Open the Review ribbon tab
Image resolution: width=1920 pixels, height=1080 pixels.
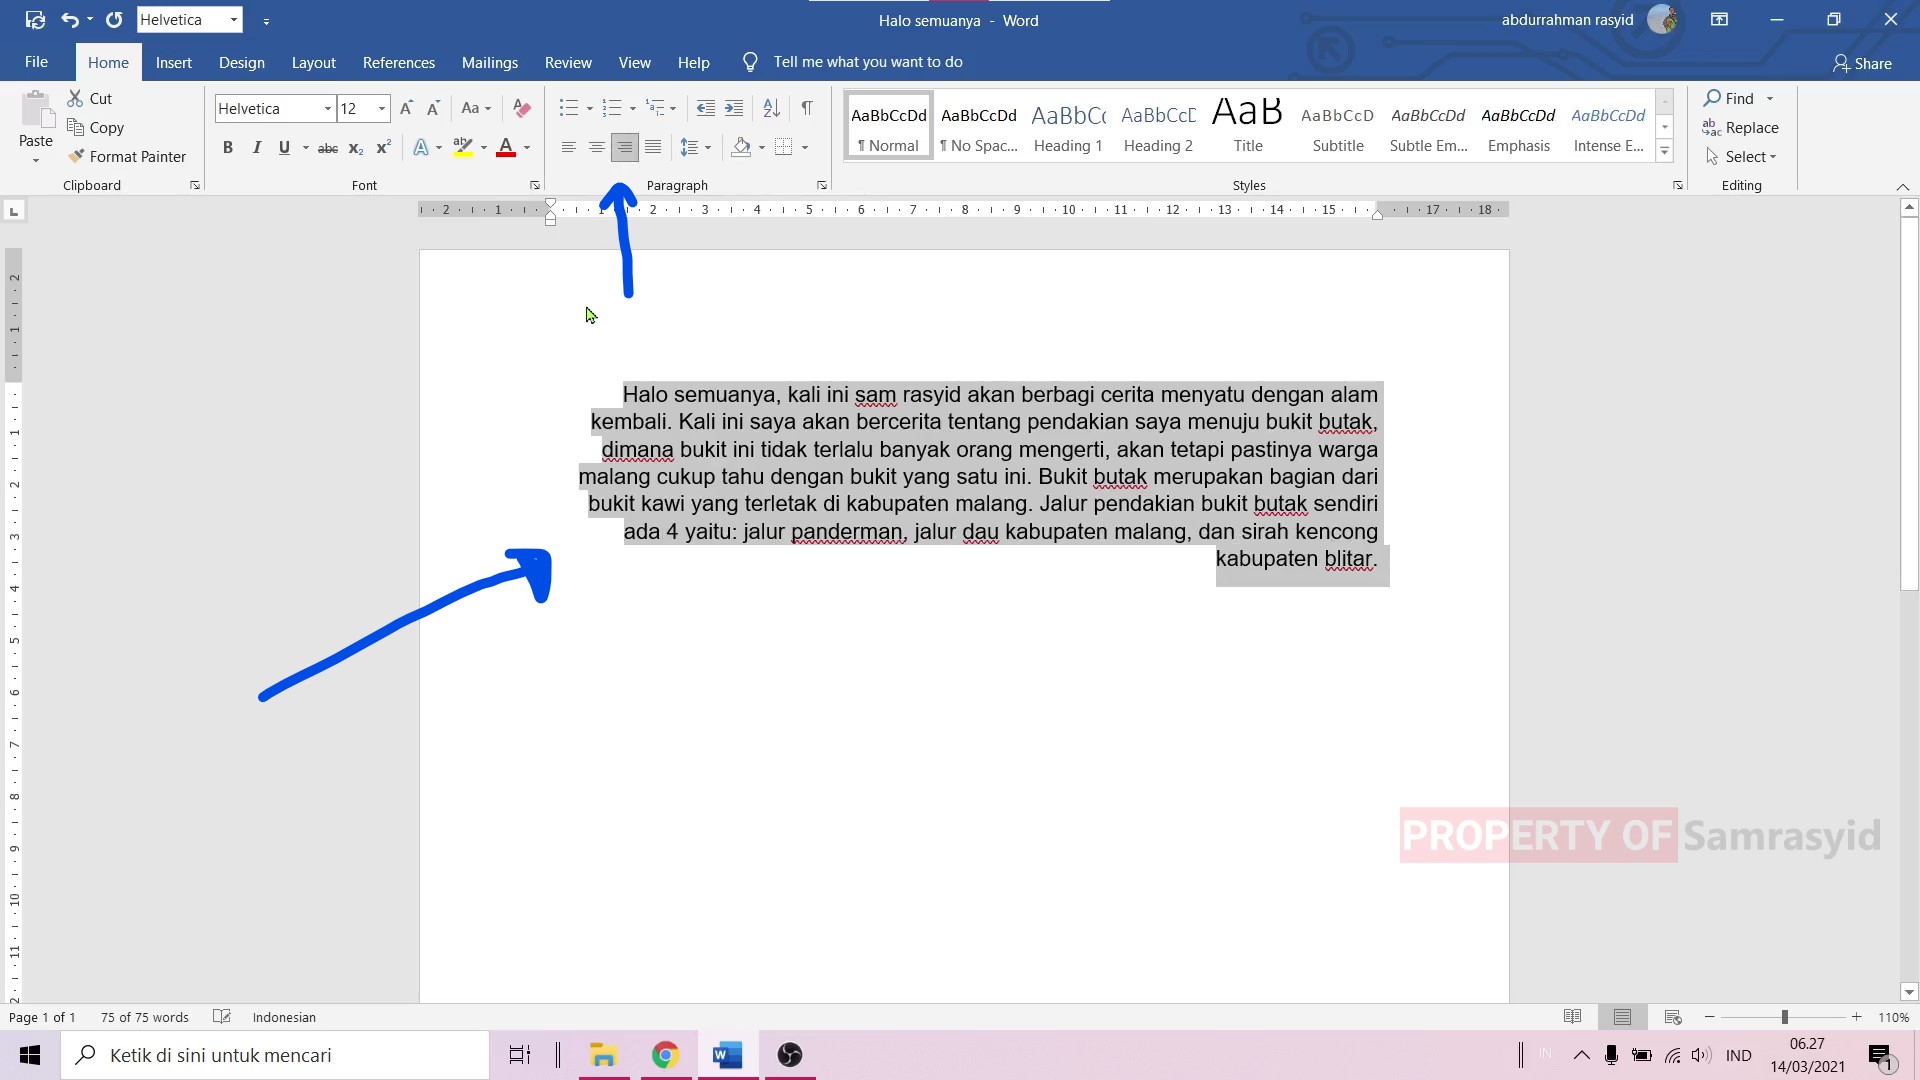567,62
